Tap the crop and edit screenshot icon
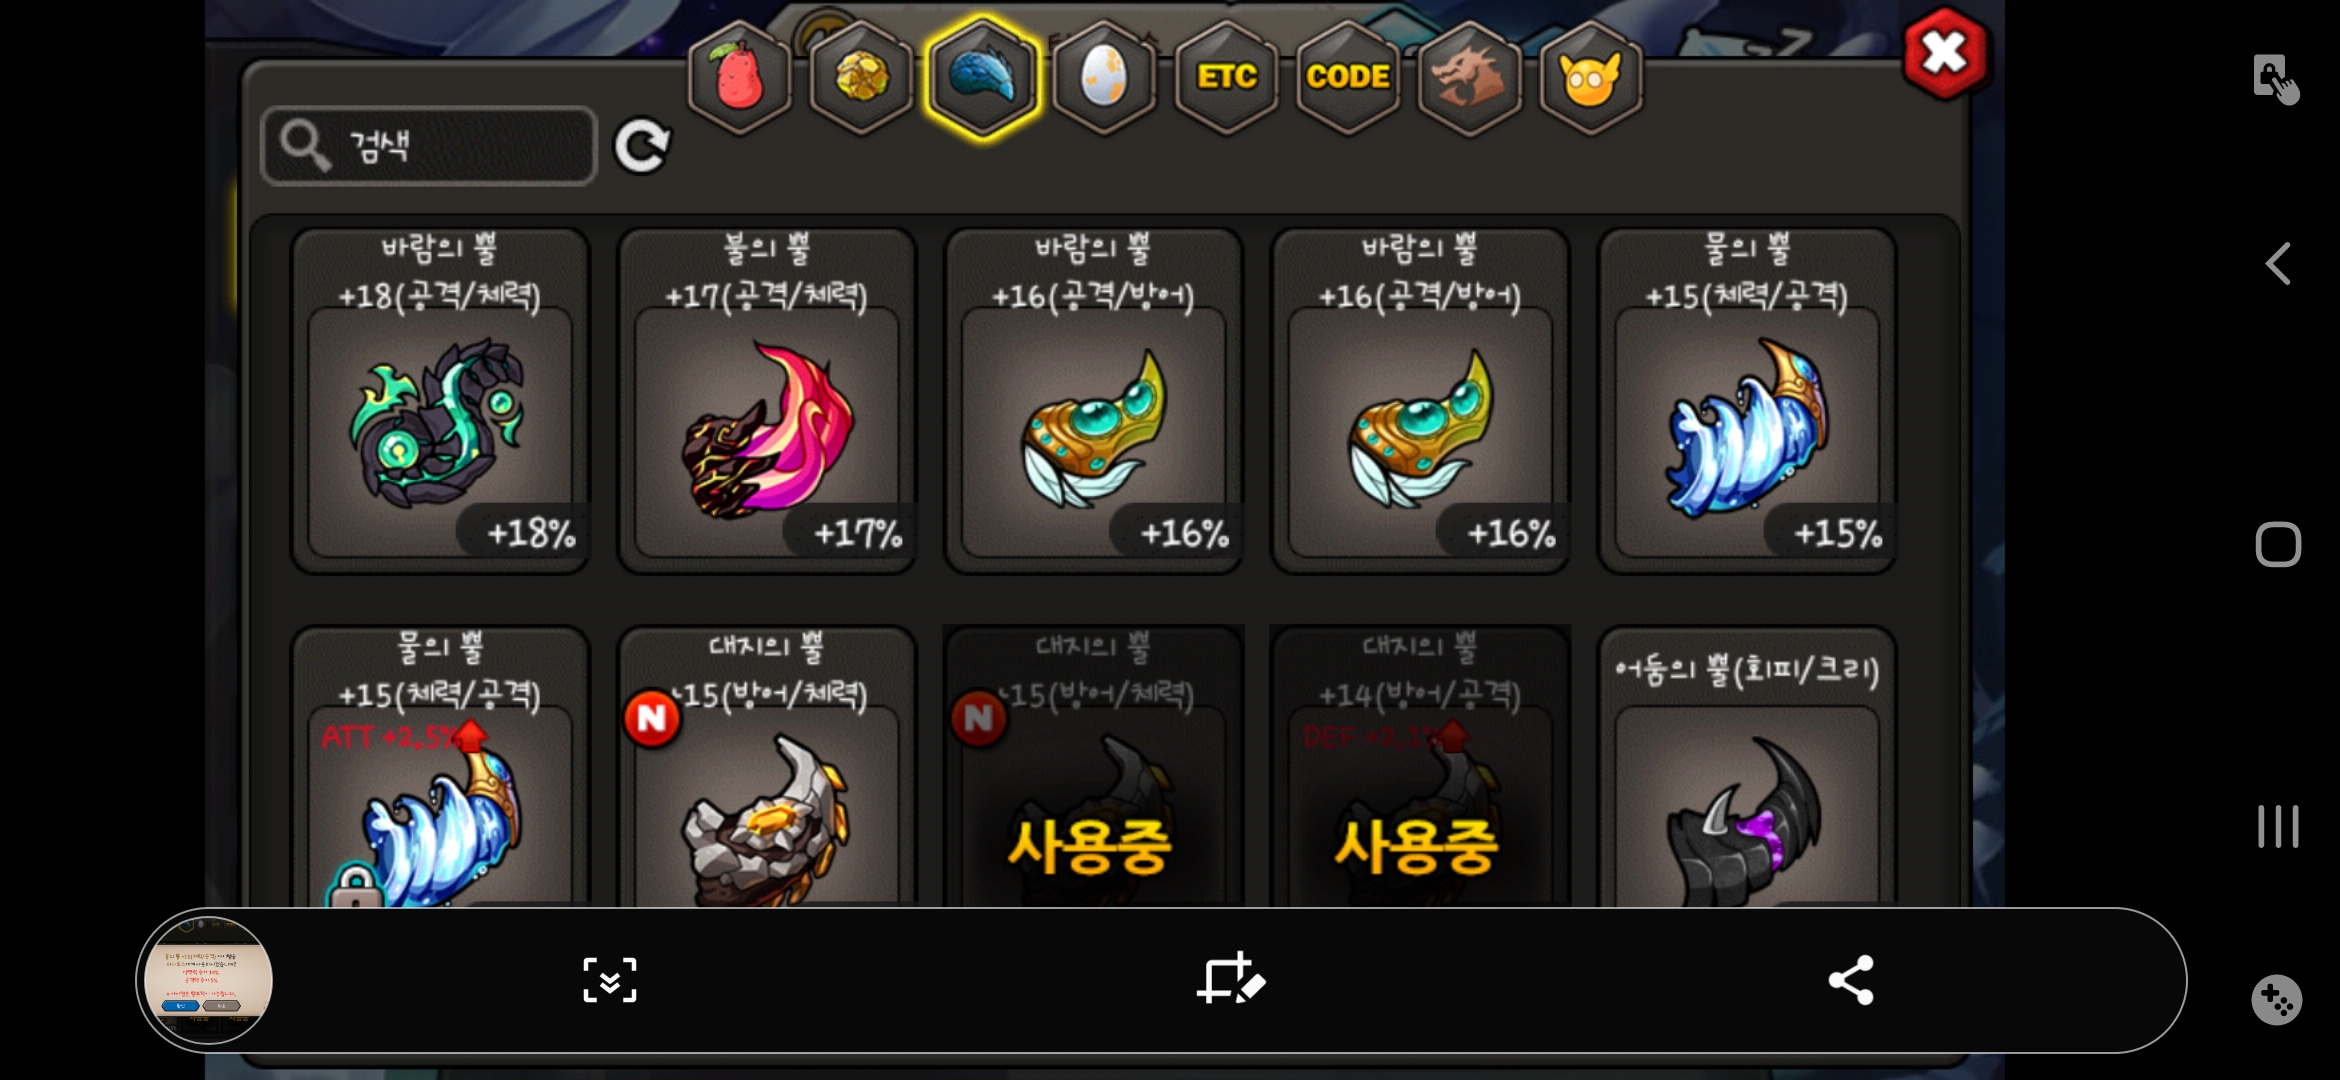 click(1231, 979)
